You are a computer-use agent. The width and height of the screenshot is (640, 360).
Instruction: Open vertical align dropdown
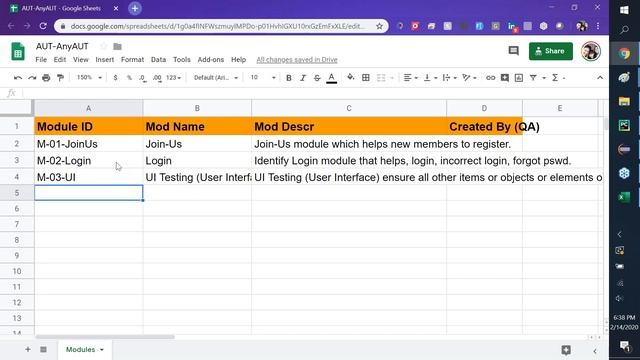[430, 78]
